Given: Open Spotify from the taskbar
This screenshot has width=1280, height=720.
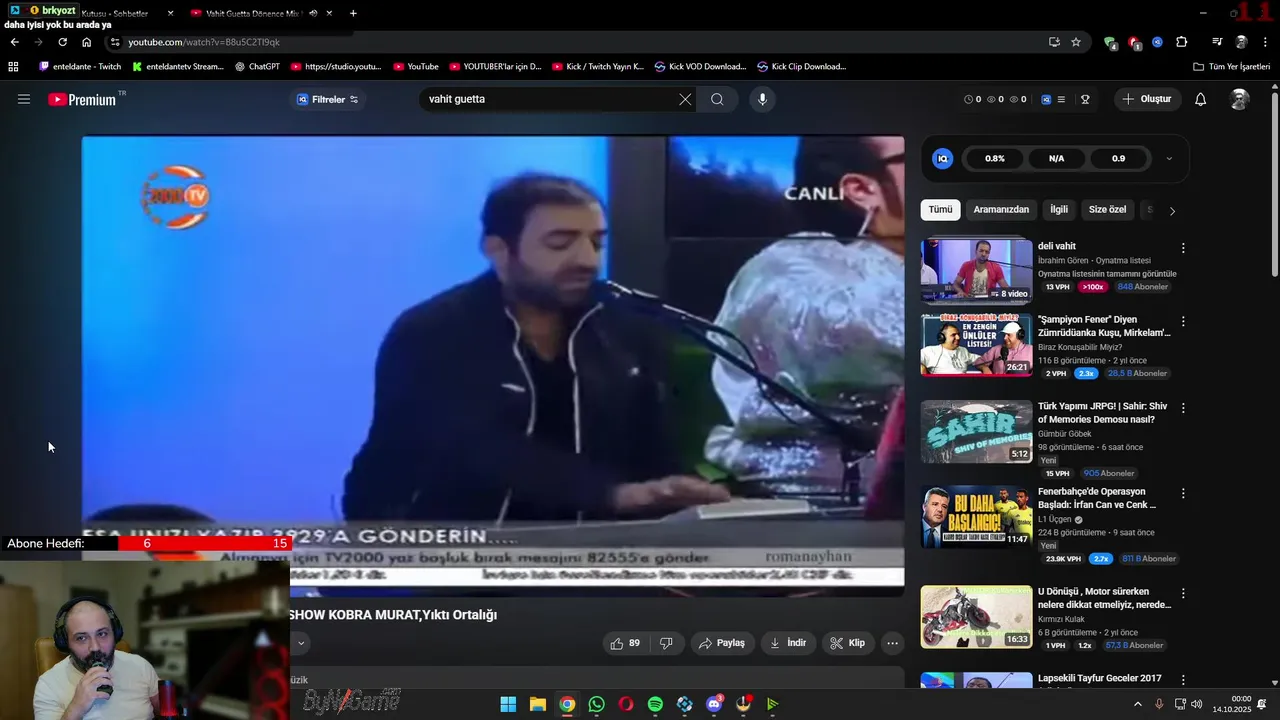Looking at the screenshot, I should (655, 704).
